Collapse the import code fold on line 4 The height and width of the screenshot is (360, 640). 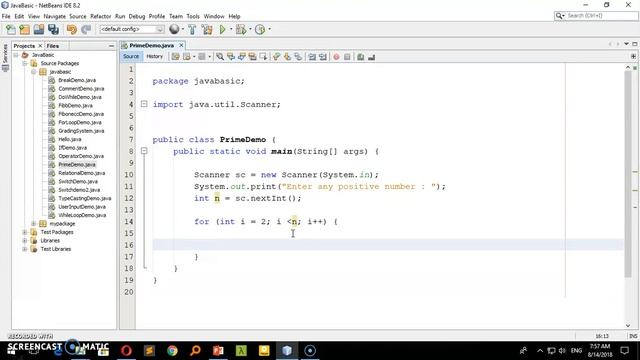144,104
